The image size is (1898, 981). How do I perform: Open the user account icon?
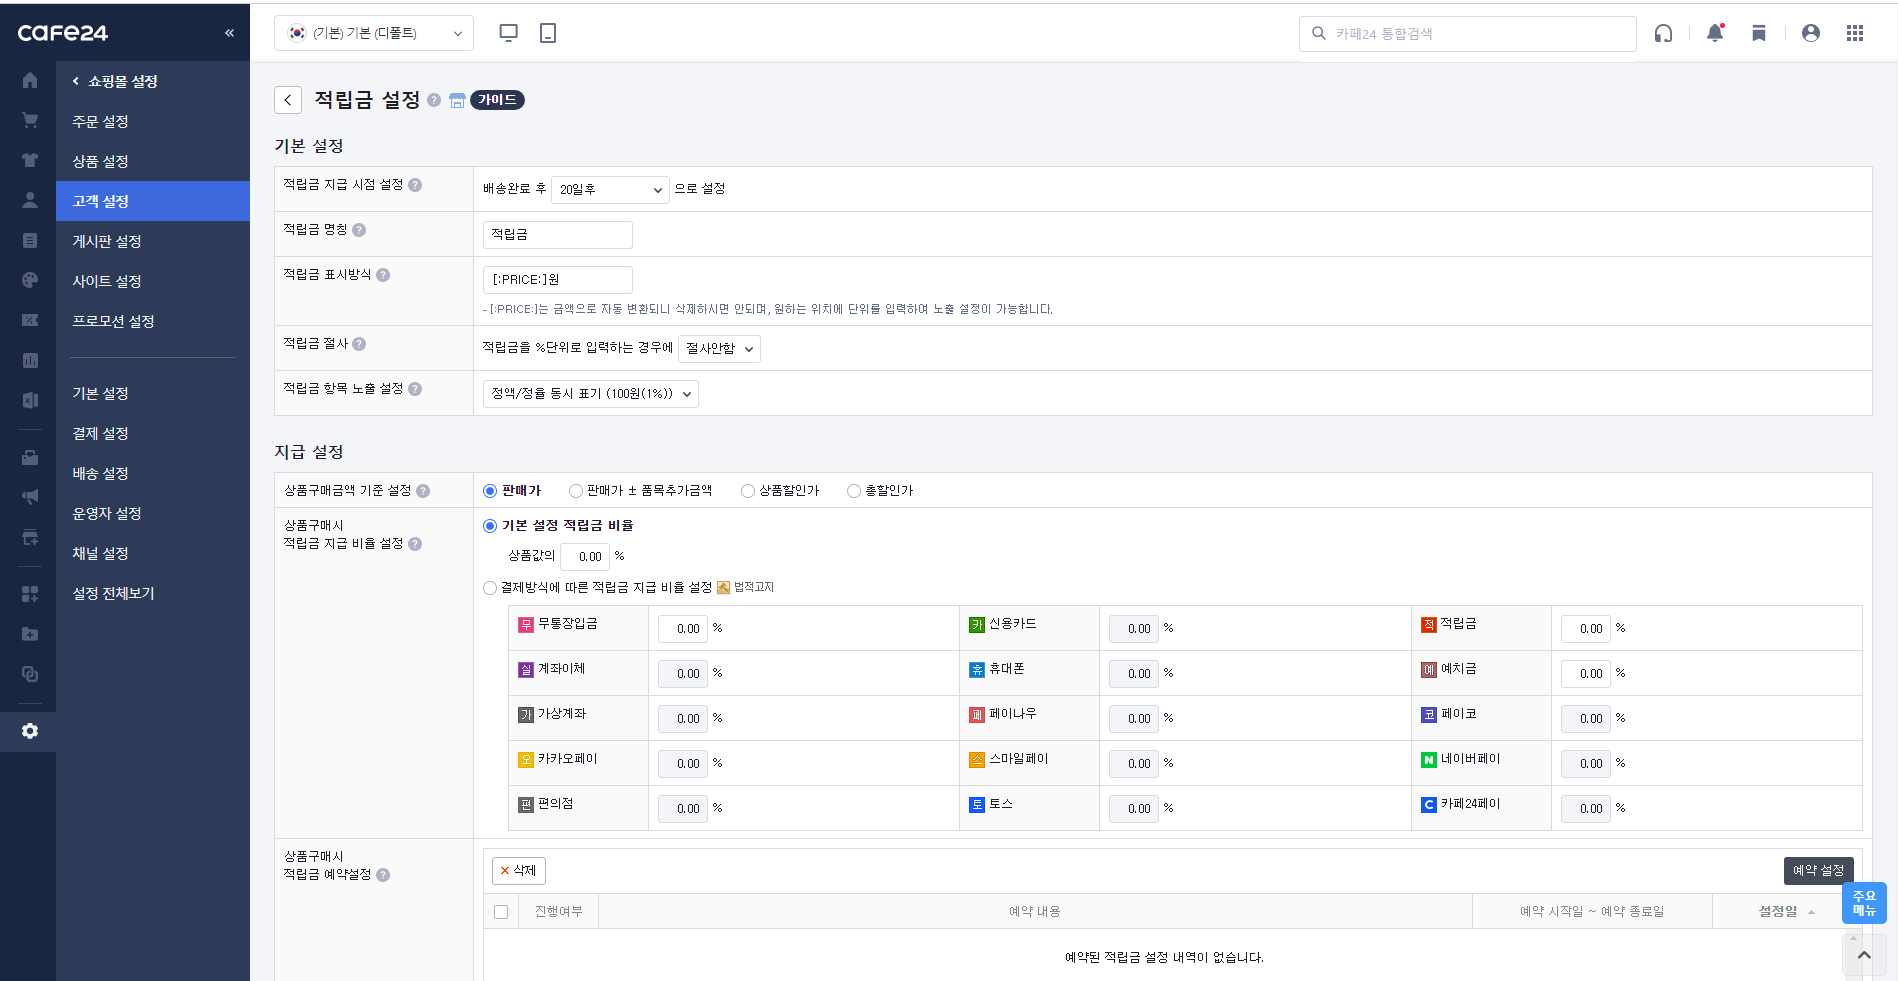[1810, 33]
